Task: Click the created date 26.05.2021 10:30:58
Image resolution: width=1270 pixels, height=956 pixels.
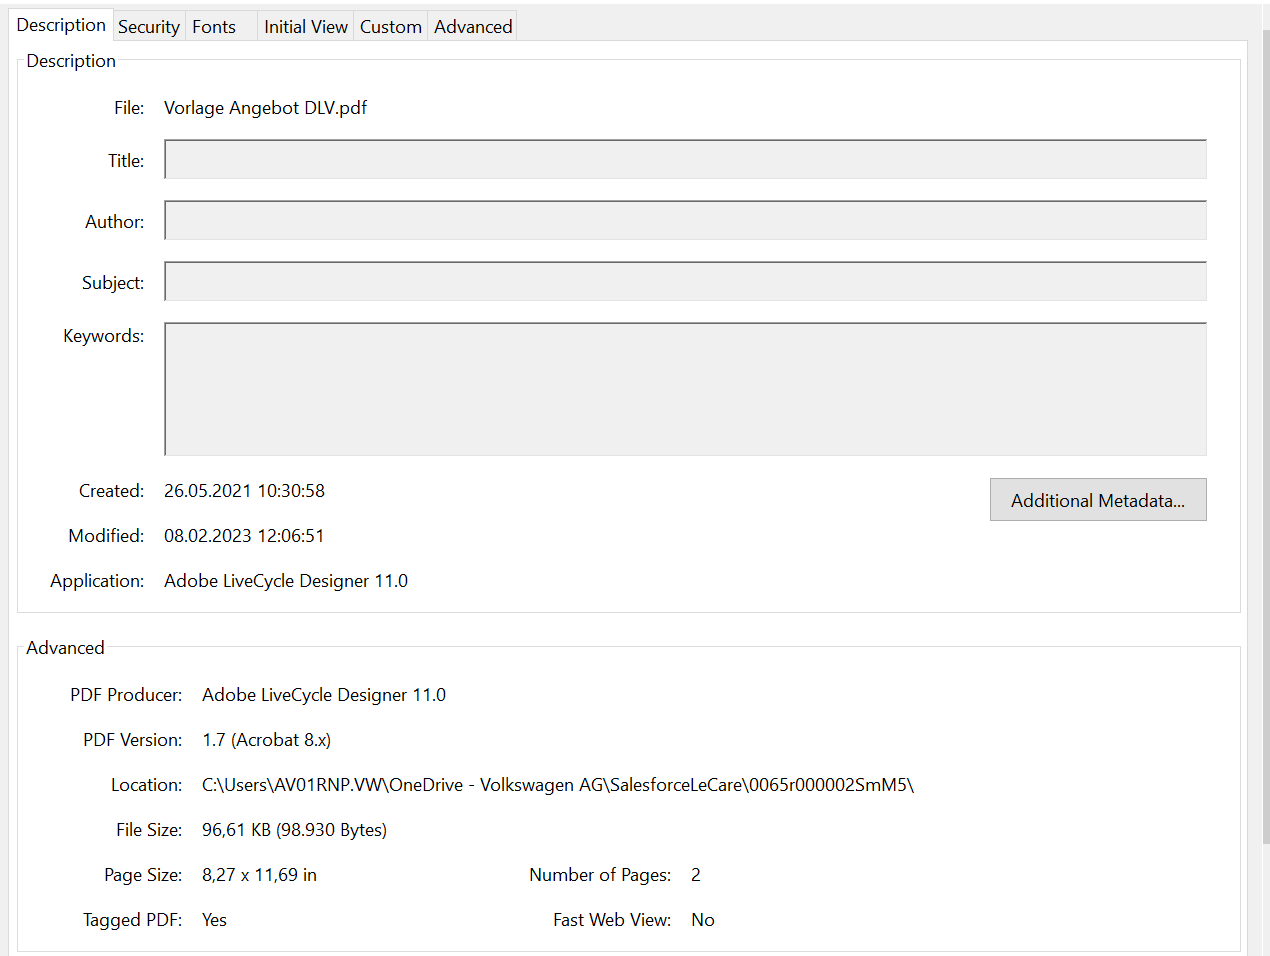Action: (x=244, y=491)
